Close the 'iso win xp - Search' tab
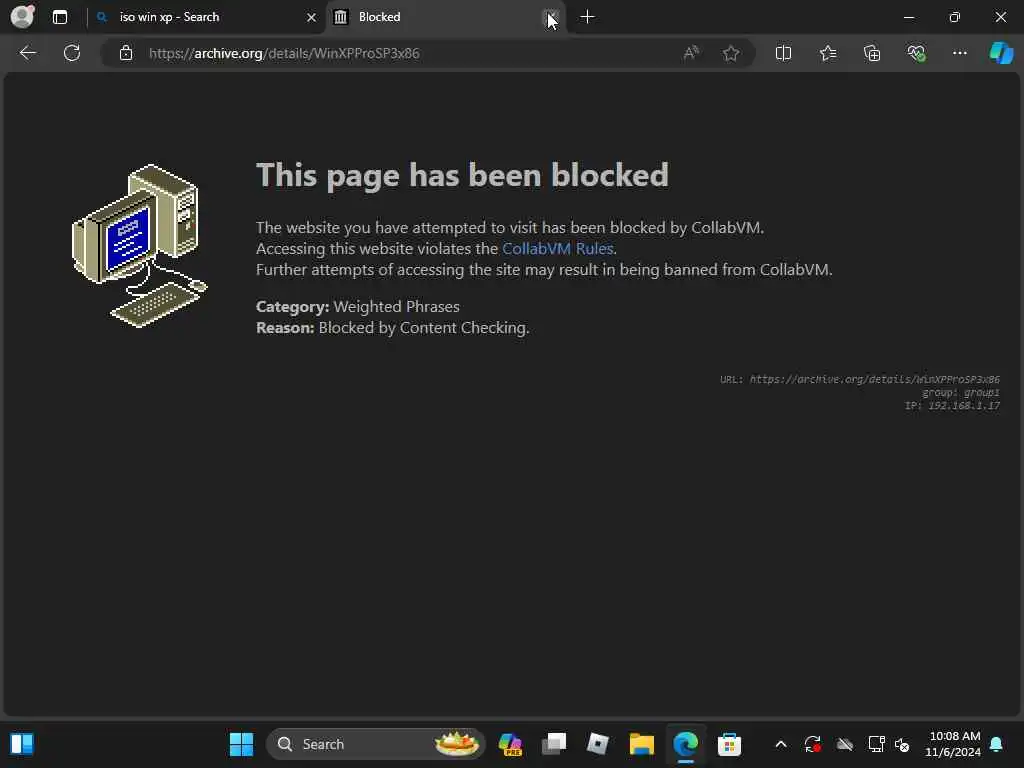Screen dimensions: 1024x768 point(312,17)
